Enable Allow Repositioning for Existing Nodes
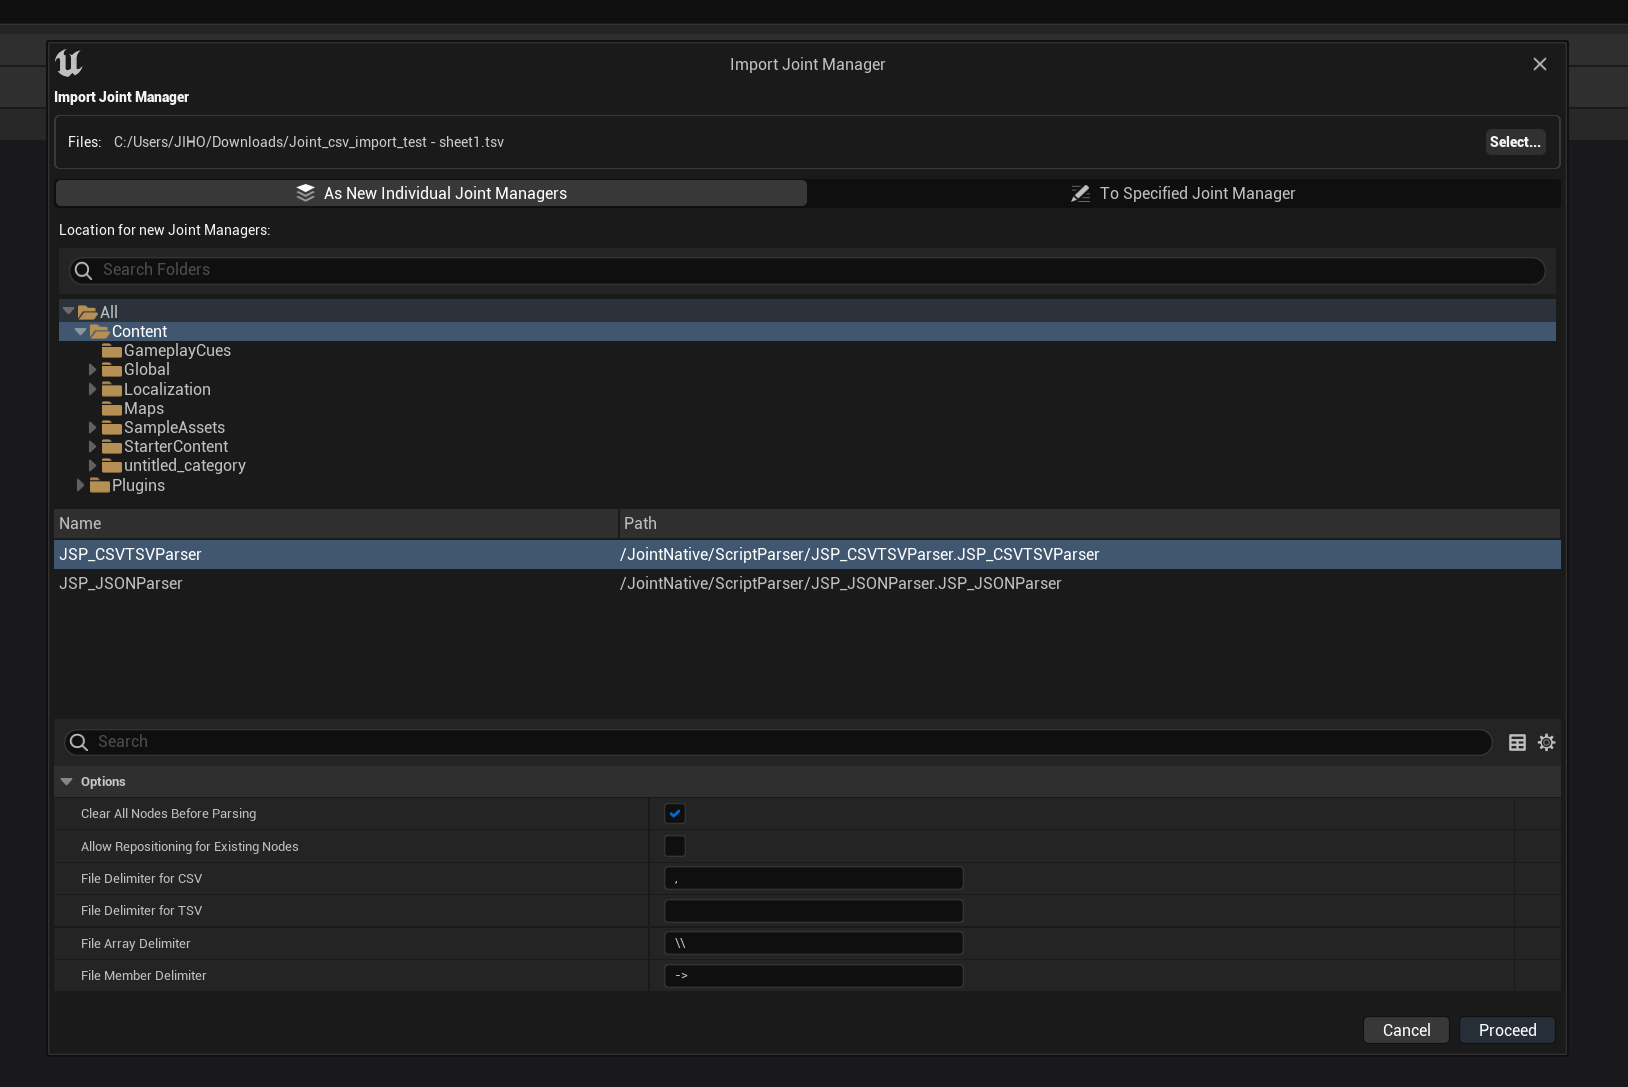The height and width of the screenshot is (1087, 1628). pyautogui.click(x=675, y=846)
